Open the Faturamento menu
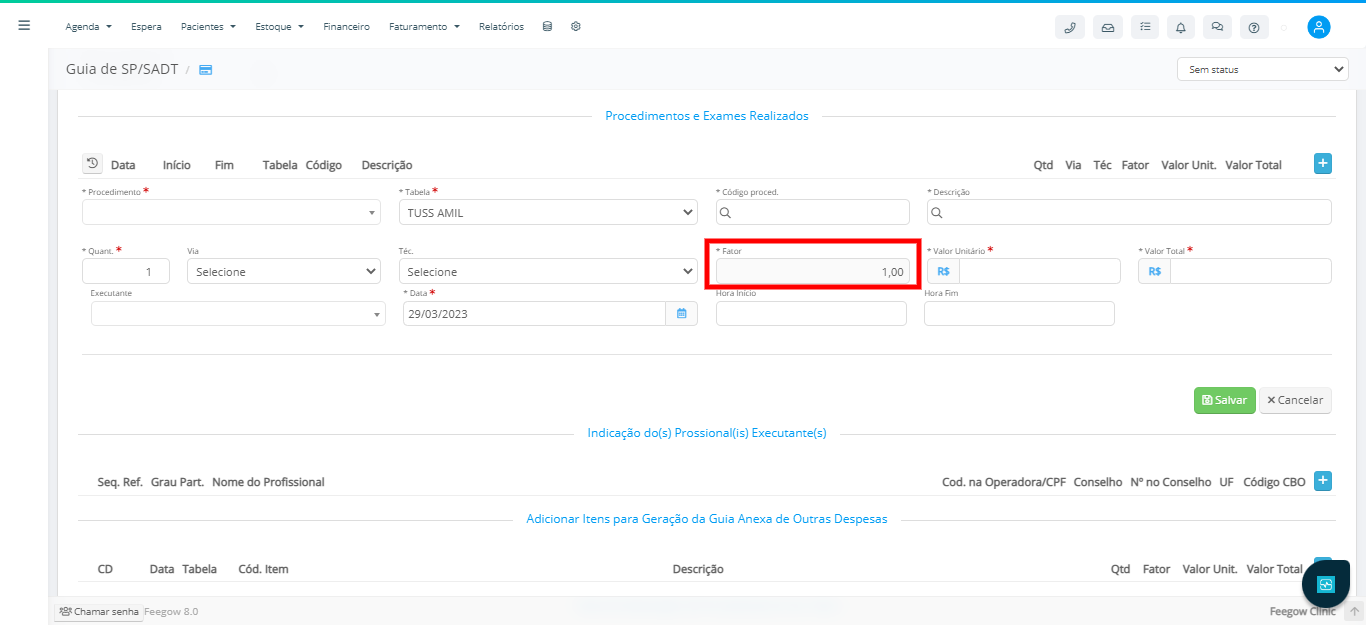This screenshot has height=625, width=1366. (424, 27)
